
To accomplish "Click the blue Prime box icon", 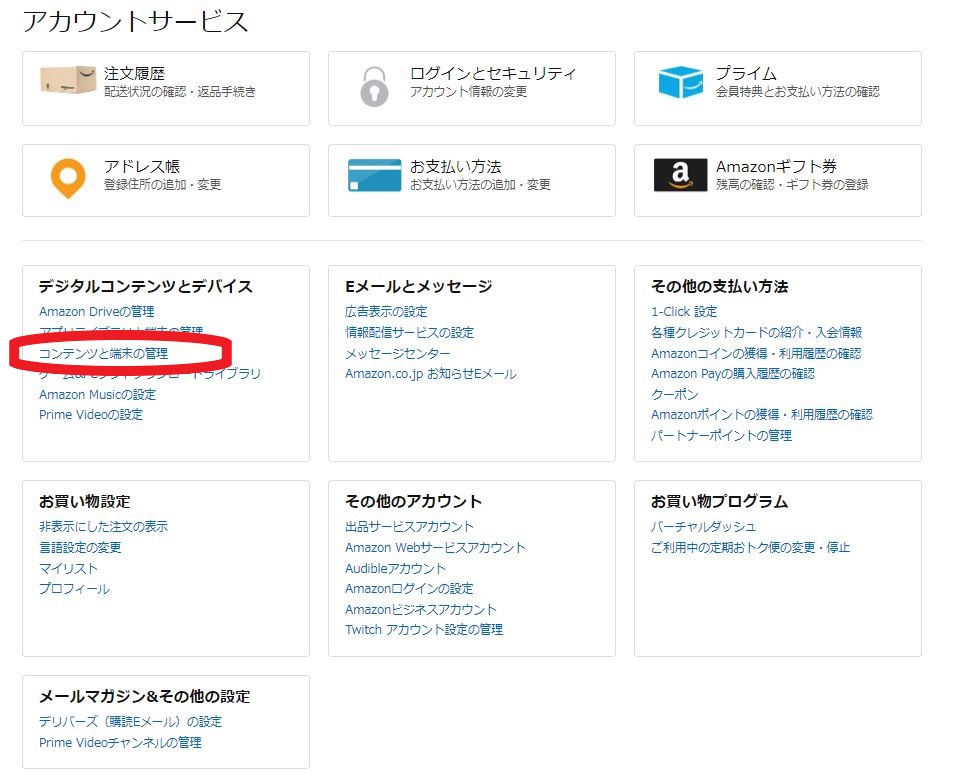I will (680, 82).
